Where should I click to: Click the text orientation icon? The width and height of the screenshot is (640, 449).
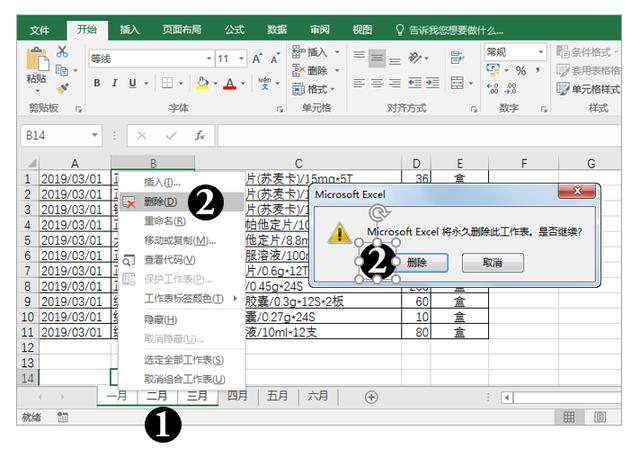[416, 58]
